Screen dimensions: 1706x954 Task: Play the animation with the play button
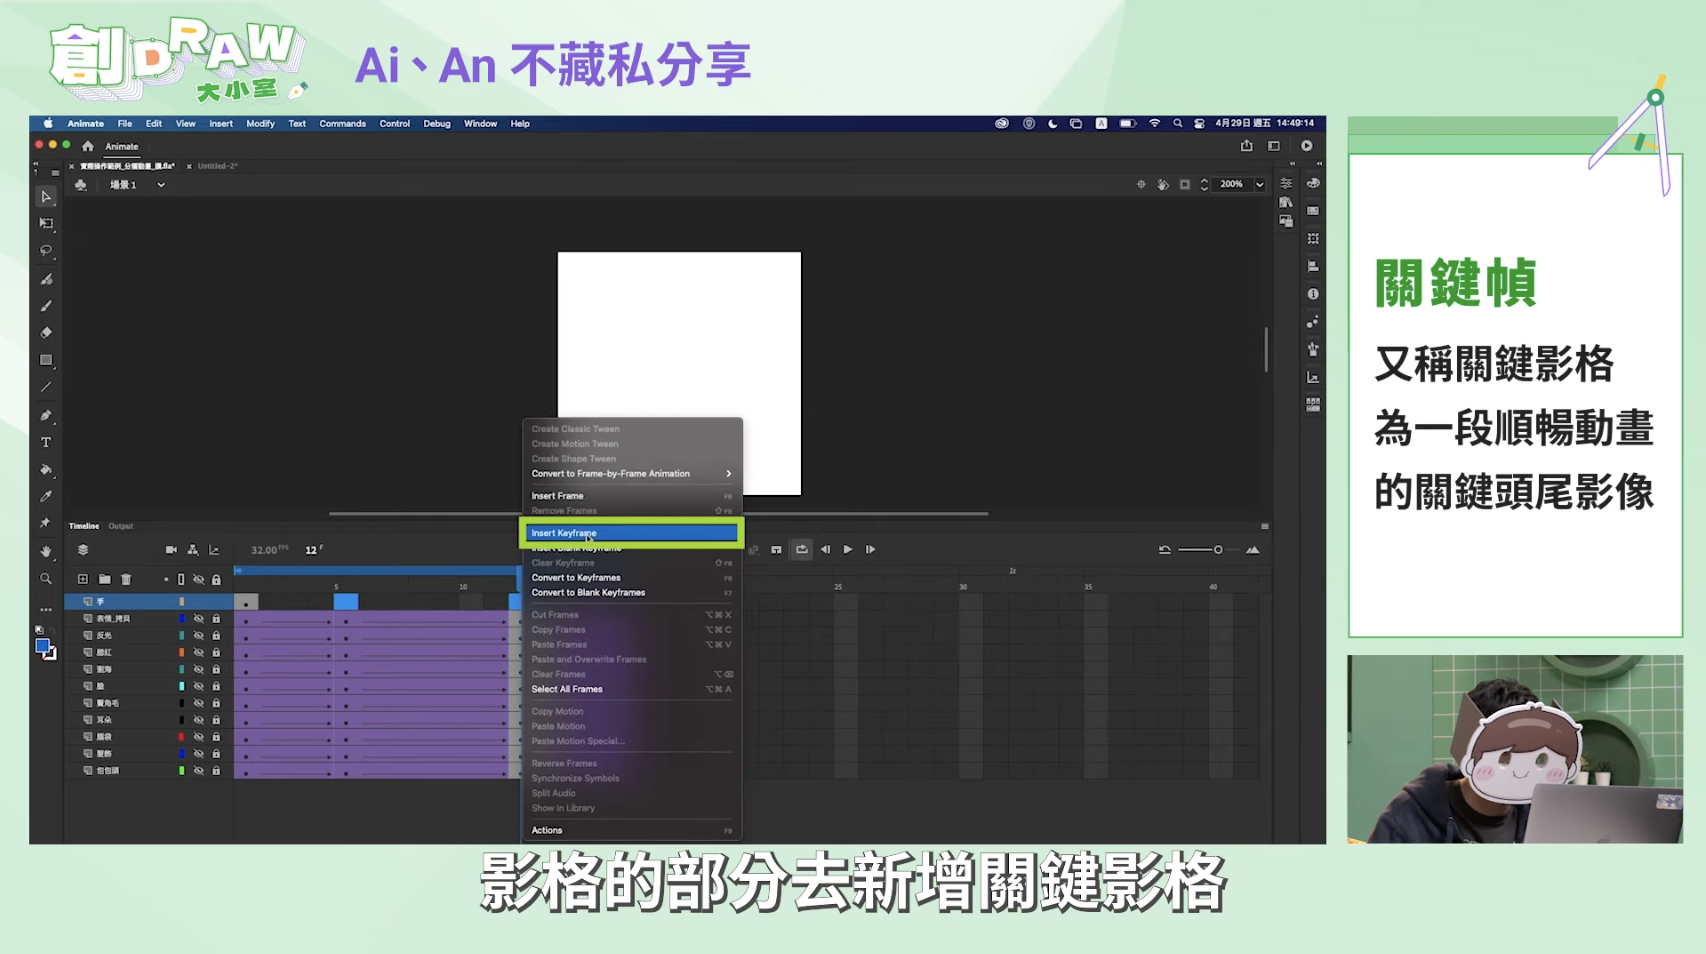[x=847, y=549]
